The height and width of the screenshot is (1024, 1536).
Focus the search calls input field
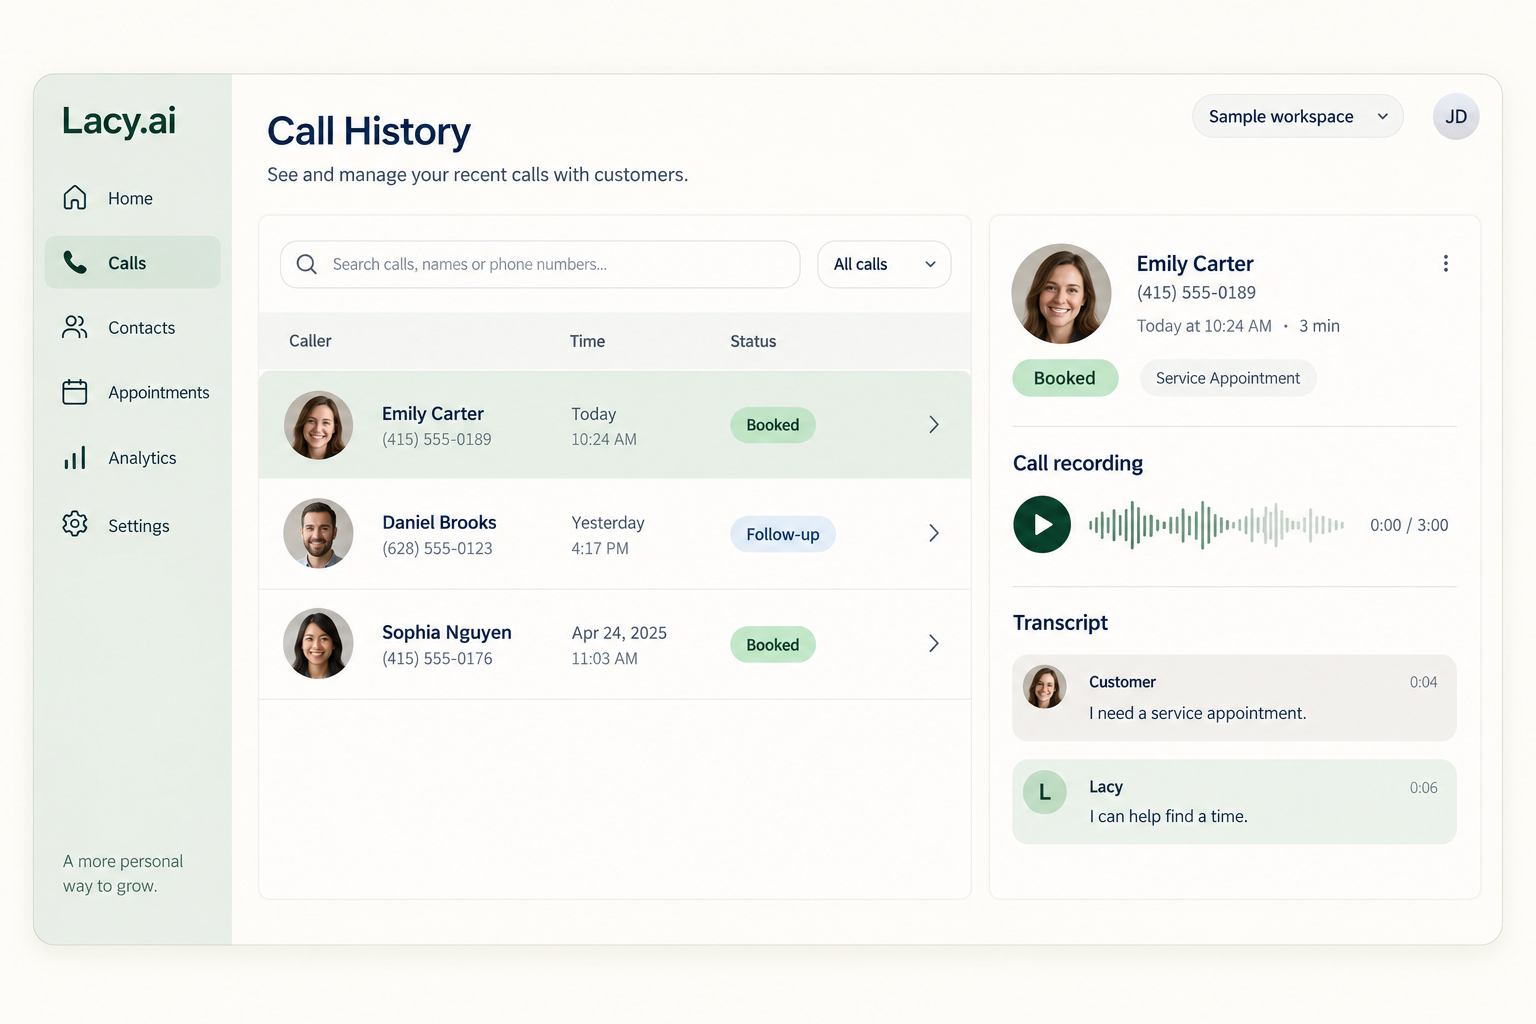coord(540,264)
